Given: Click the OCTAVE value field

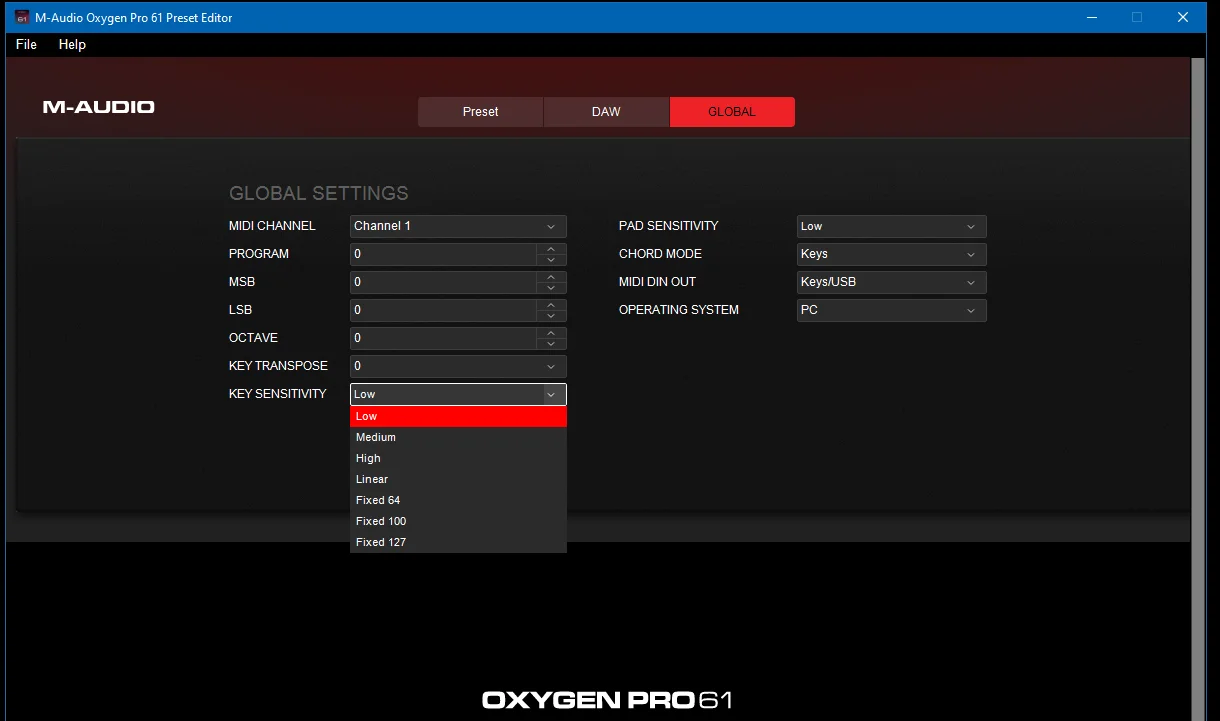Looking at the screenshot, I should (x=443, y=338).
